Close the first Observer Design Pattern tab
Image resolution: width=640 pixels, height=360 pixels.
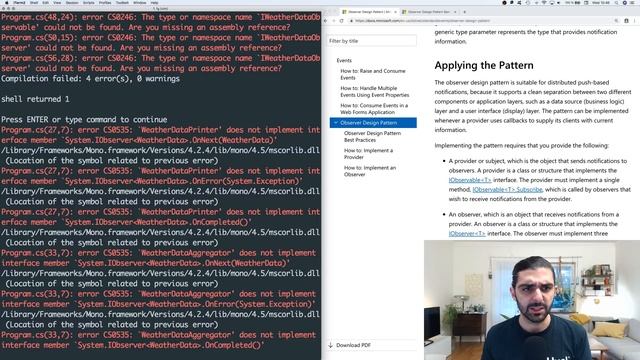click(395, 12)
